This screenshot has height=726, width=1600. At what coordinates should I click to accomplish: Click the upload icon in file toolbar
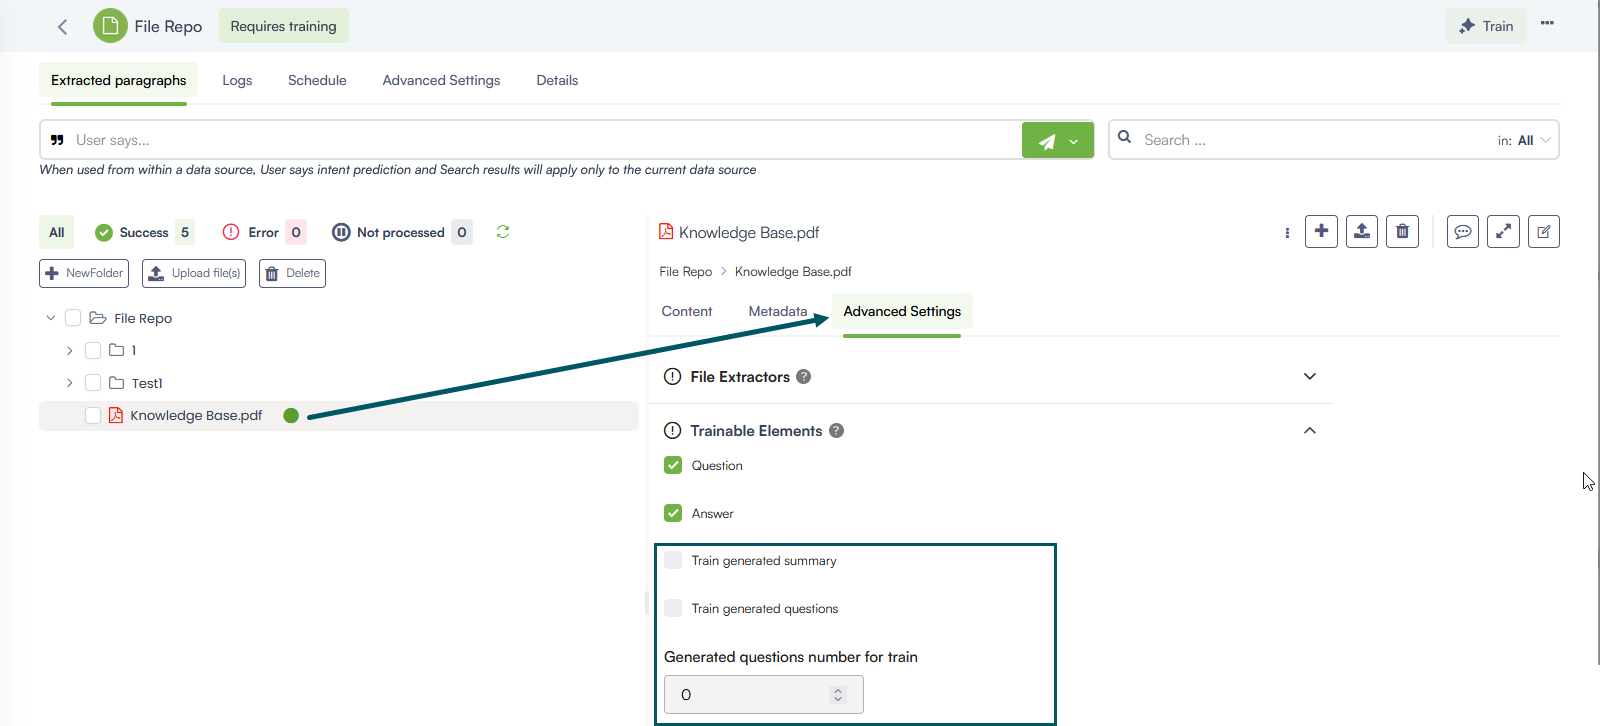point(1361,232)
